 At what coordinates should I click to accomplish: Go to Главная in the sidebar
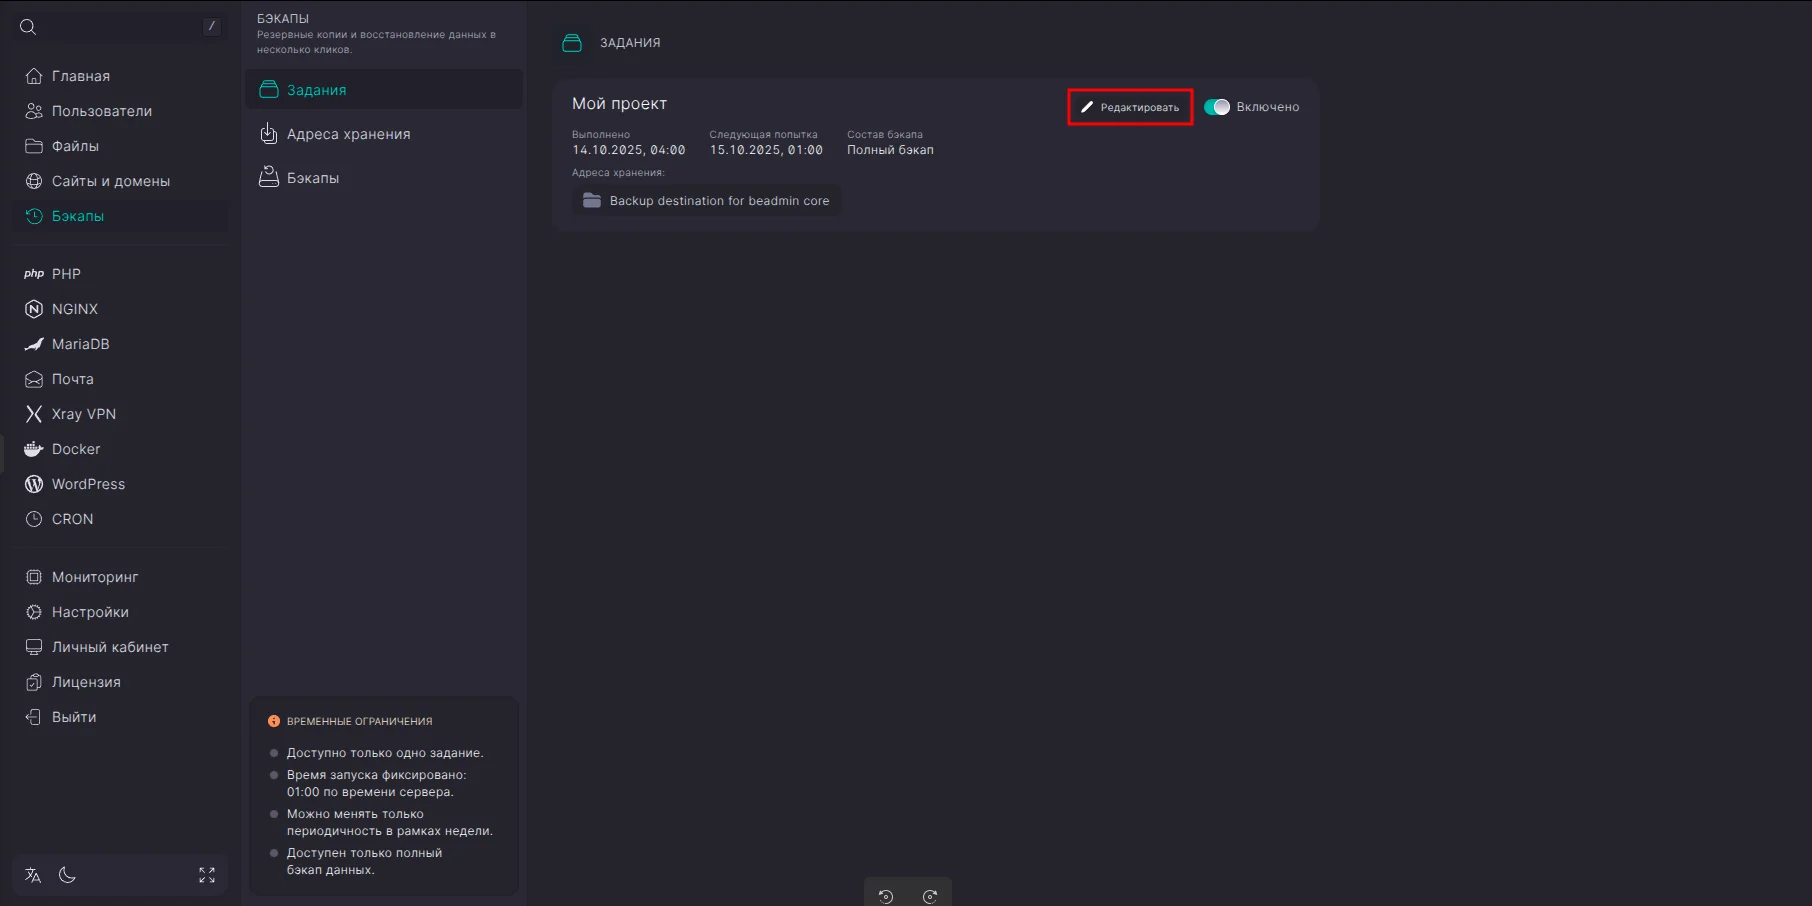tap(80, 76)
